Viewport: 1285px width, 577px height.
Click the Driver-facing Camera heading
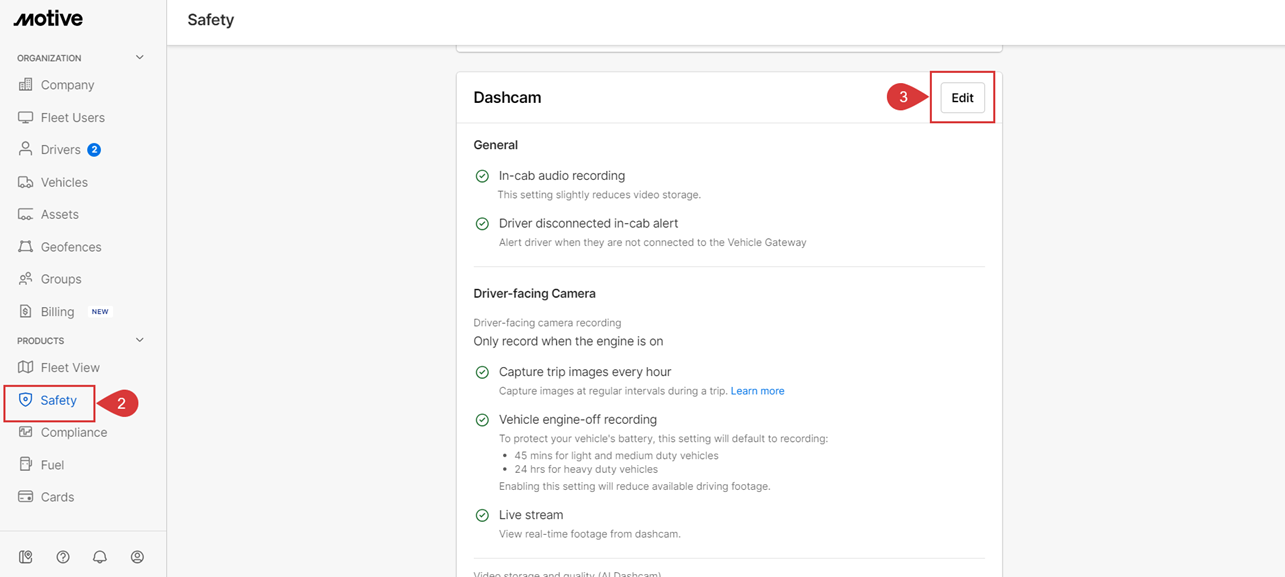[x=534, y=294]
